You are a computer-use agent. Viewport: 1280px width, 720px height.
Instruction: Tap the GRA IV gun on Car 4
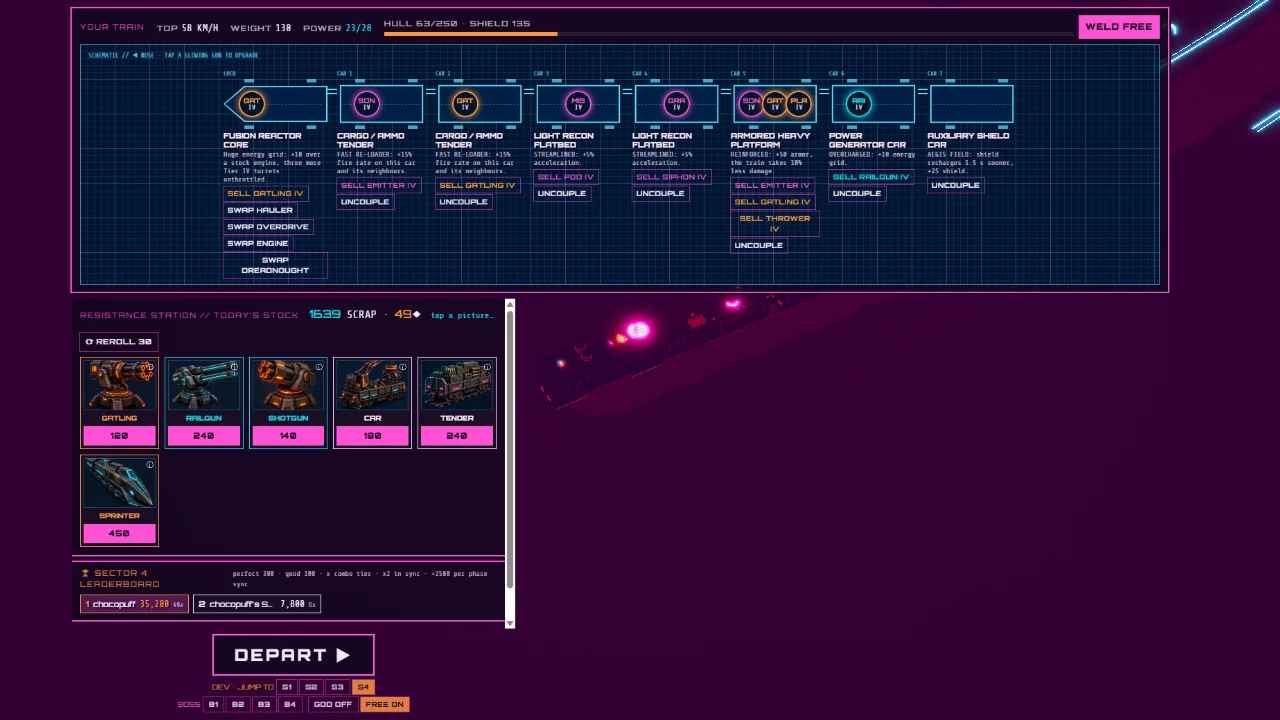(676, 103)
